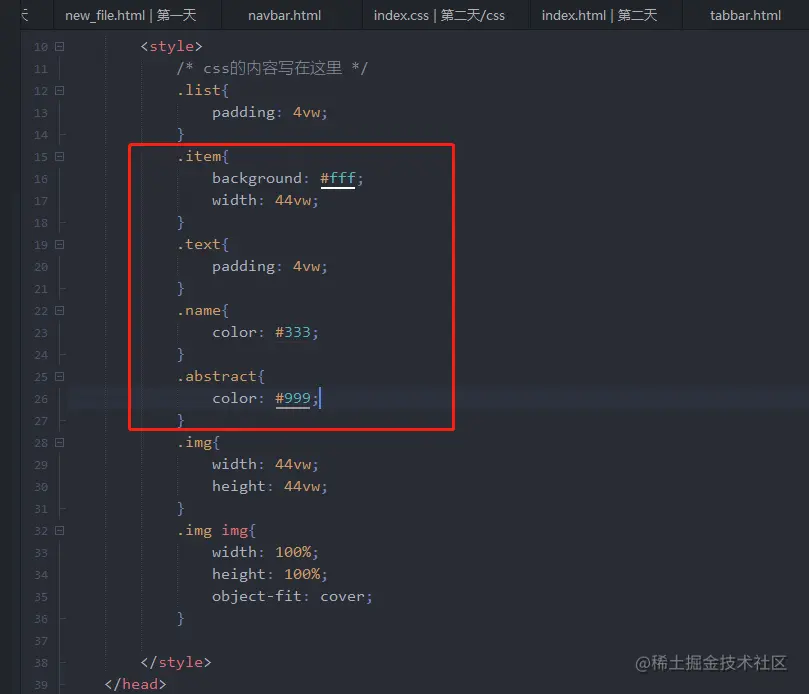Click the .name selector
Screen dimensions: 809x694
point(198,311)
